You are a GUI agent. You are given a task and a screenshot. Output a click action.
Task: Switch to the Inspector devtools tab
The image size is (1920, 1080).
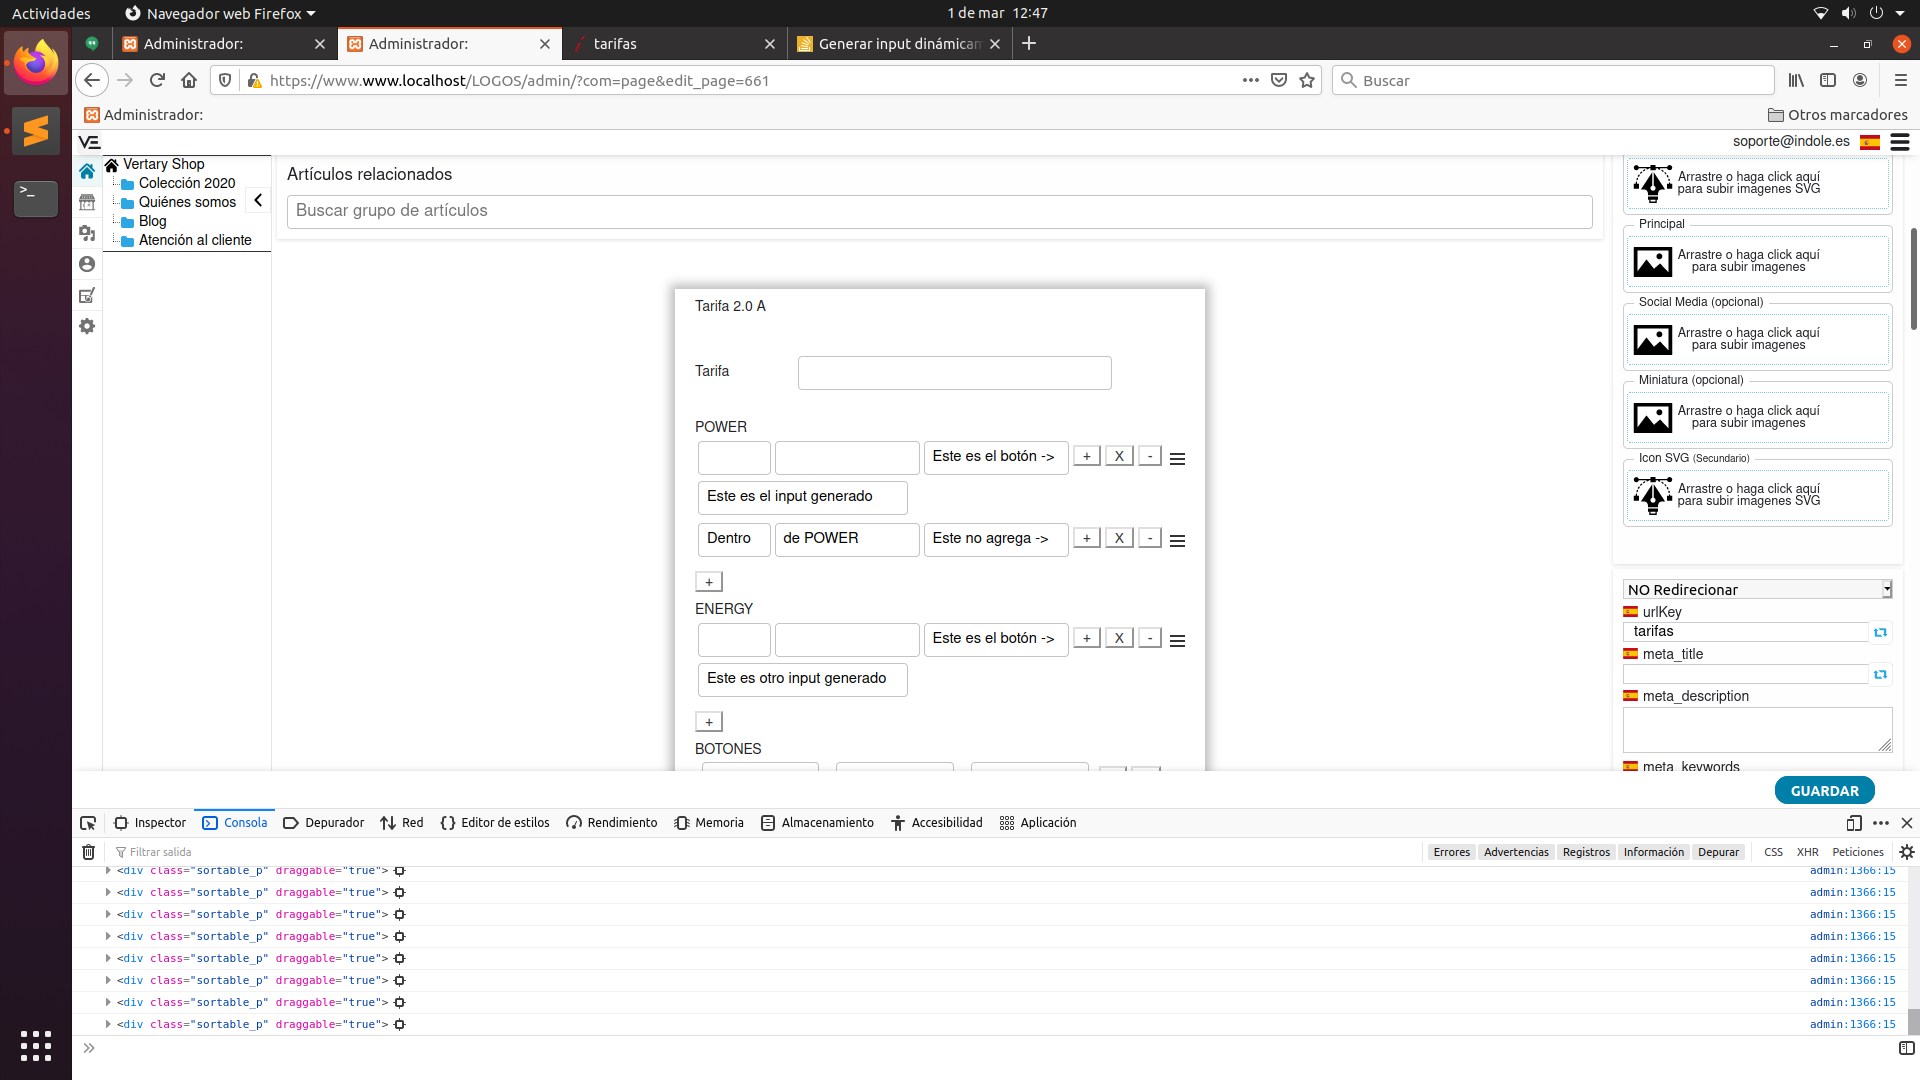(x=150, y=823)
